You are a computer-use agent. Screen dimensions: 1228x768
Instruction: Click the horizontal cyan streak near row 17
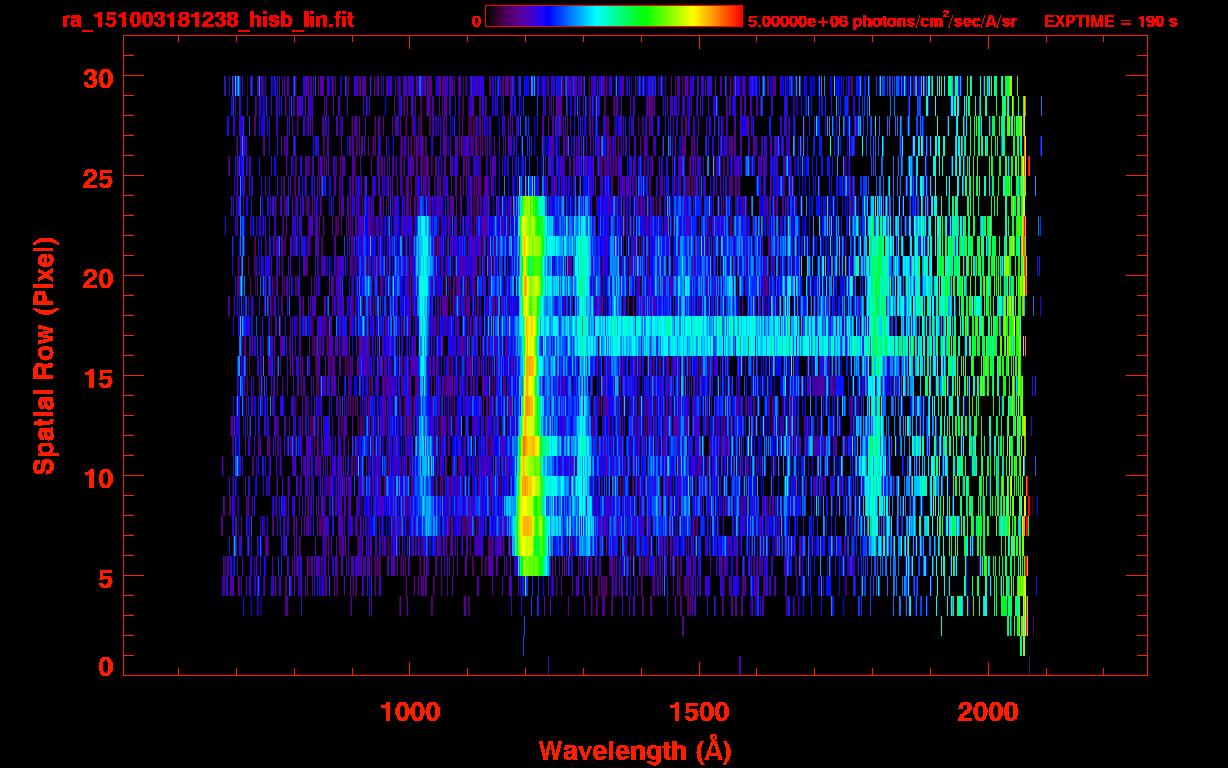(720, 337)
